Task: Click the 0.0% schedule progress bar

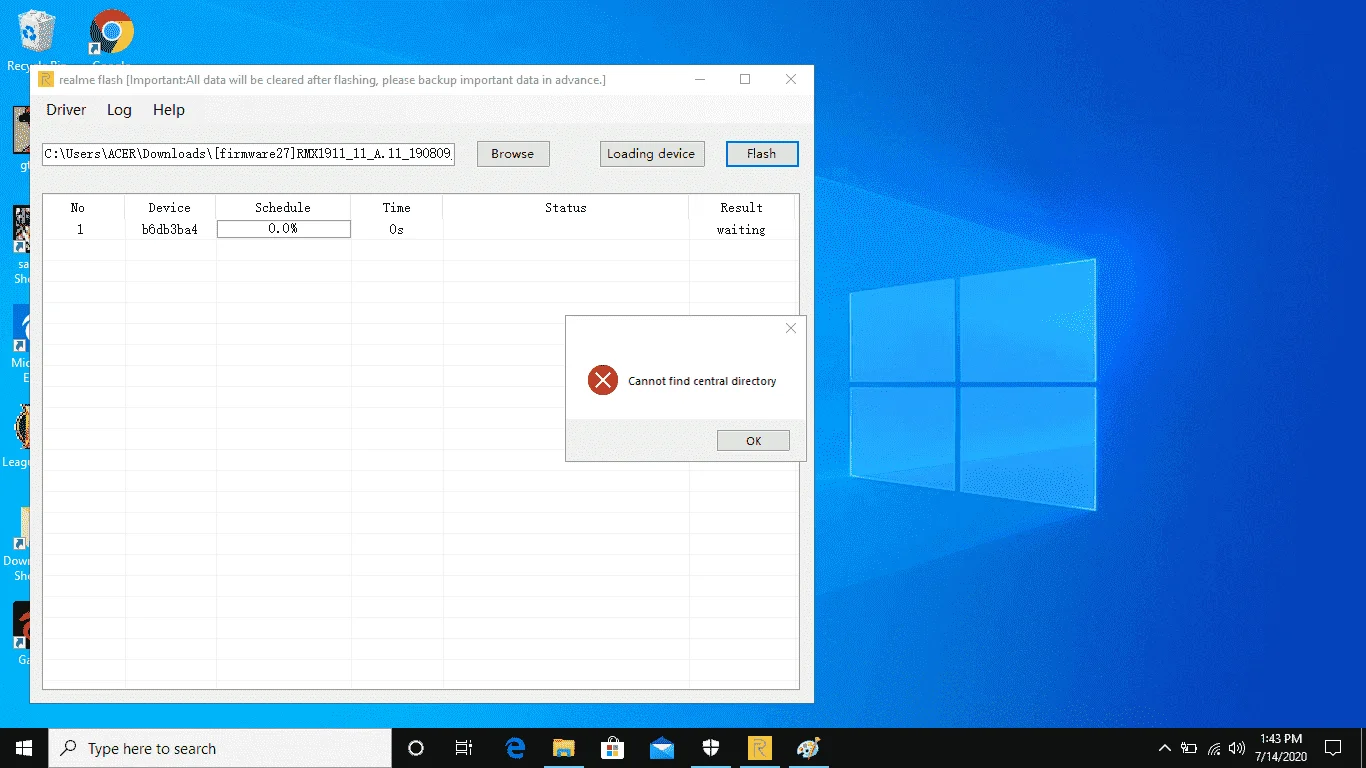Action: (284, 229)
